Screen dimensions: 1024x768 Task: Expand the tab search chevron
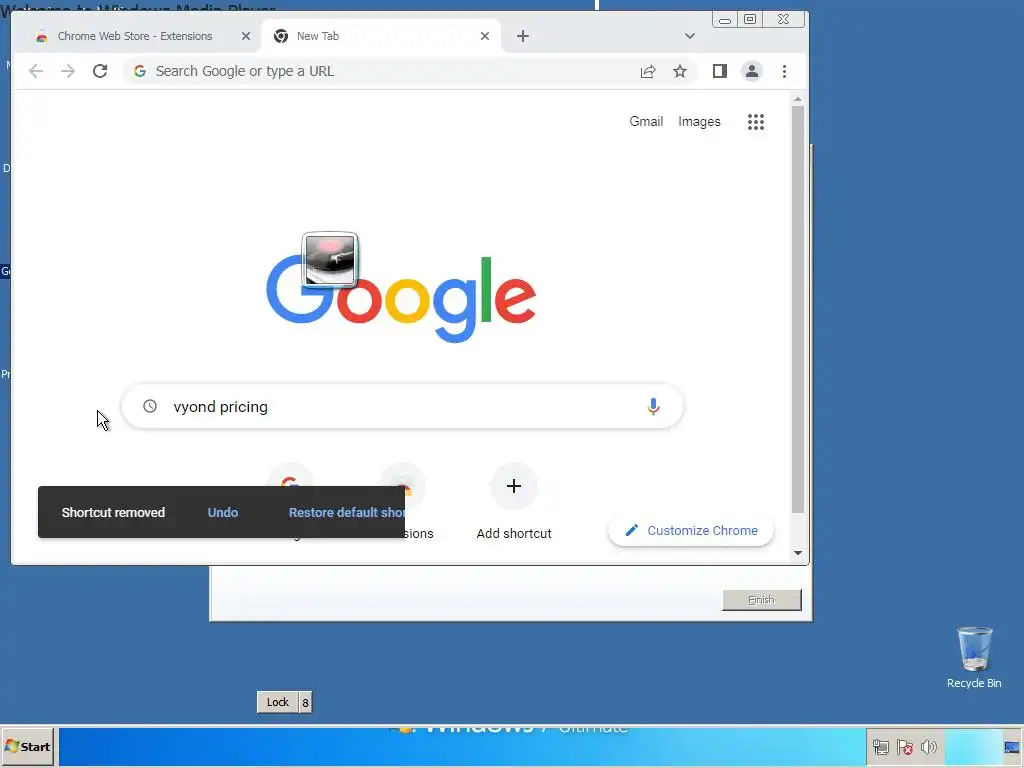pos(690,36)
